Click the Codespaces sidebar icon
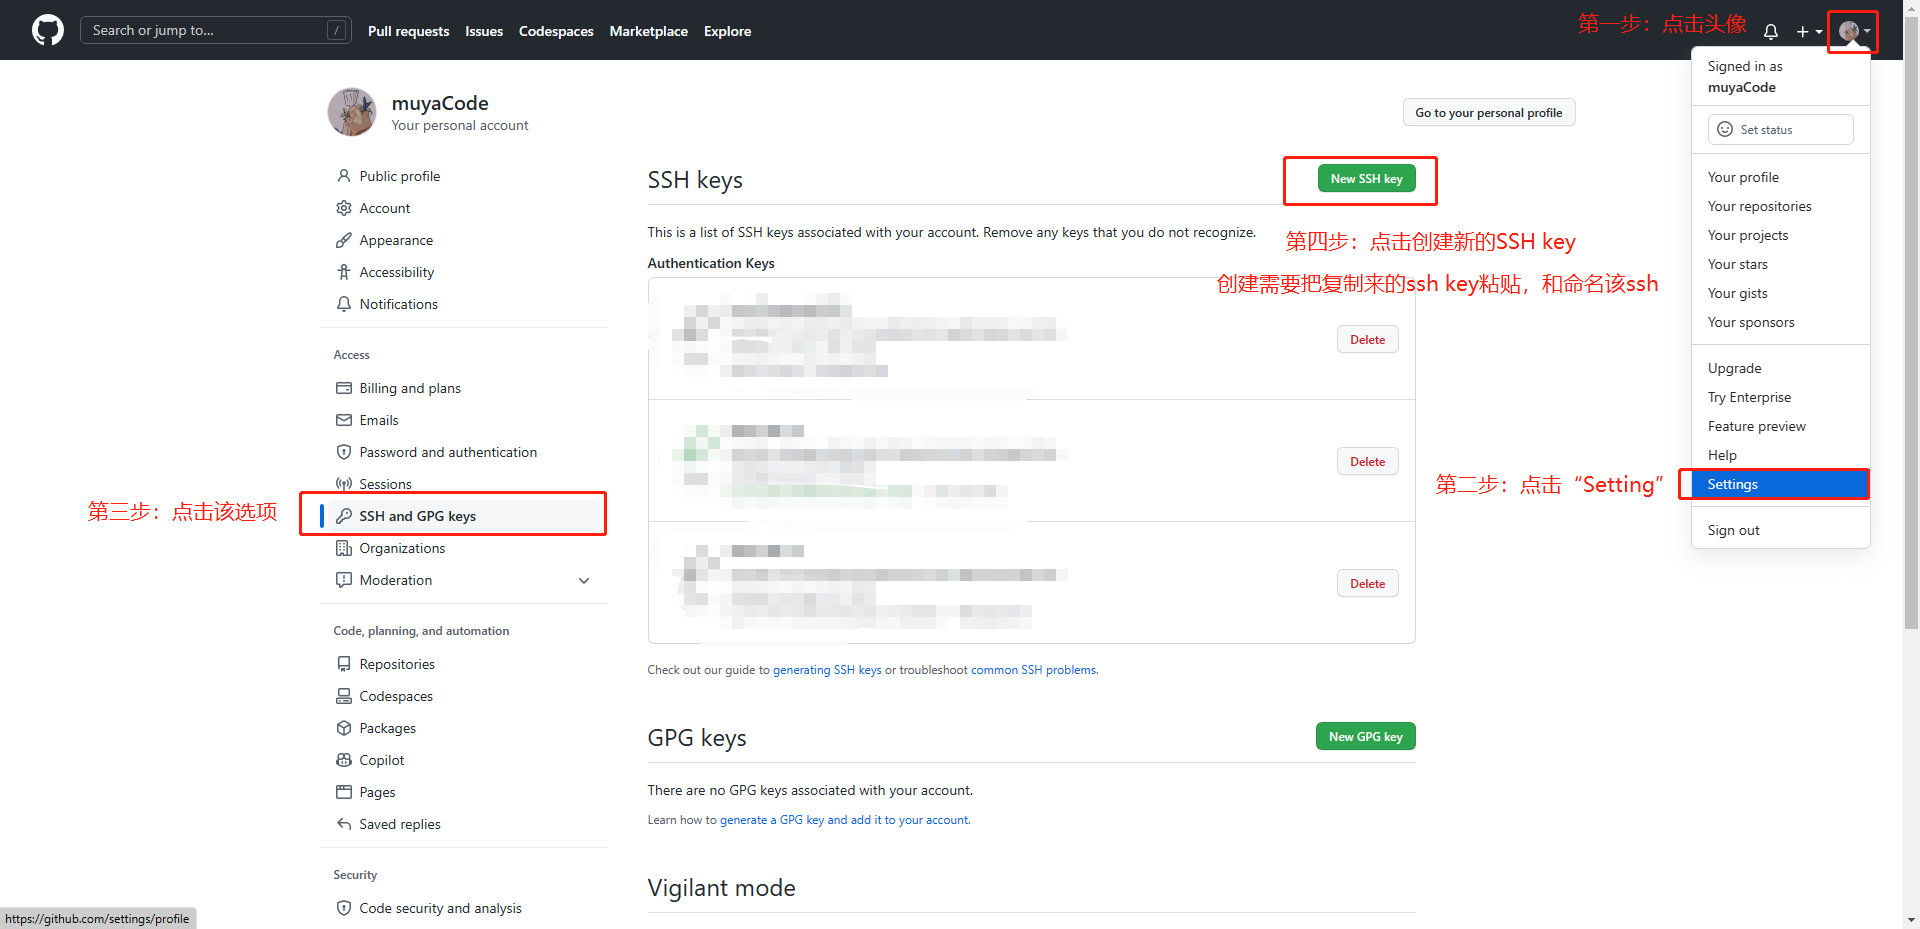Image resolution: width=1920 pixels, height=929 pixels. pos(344,696)
